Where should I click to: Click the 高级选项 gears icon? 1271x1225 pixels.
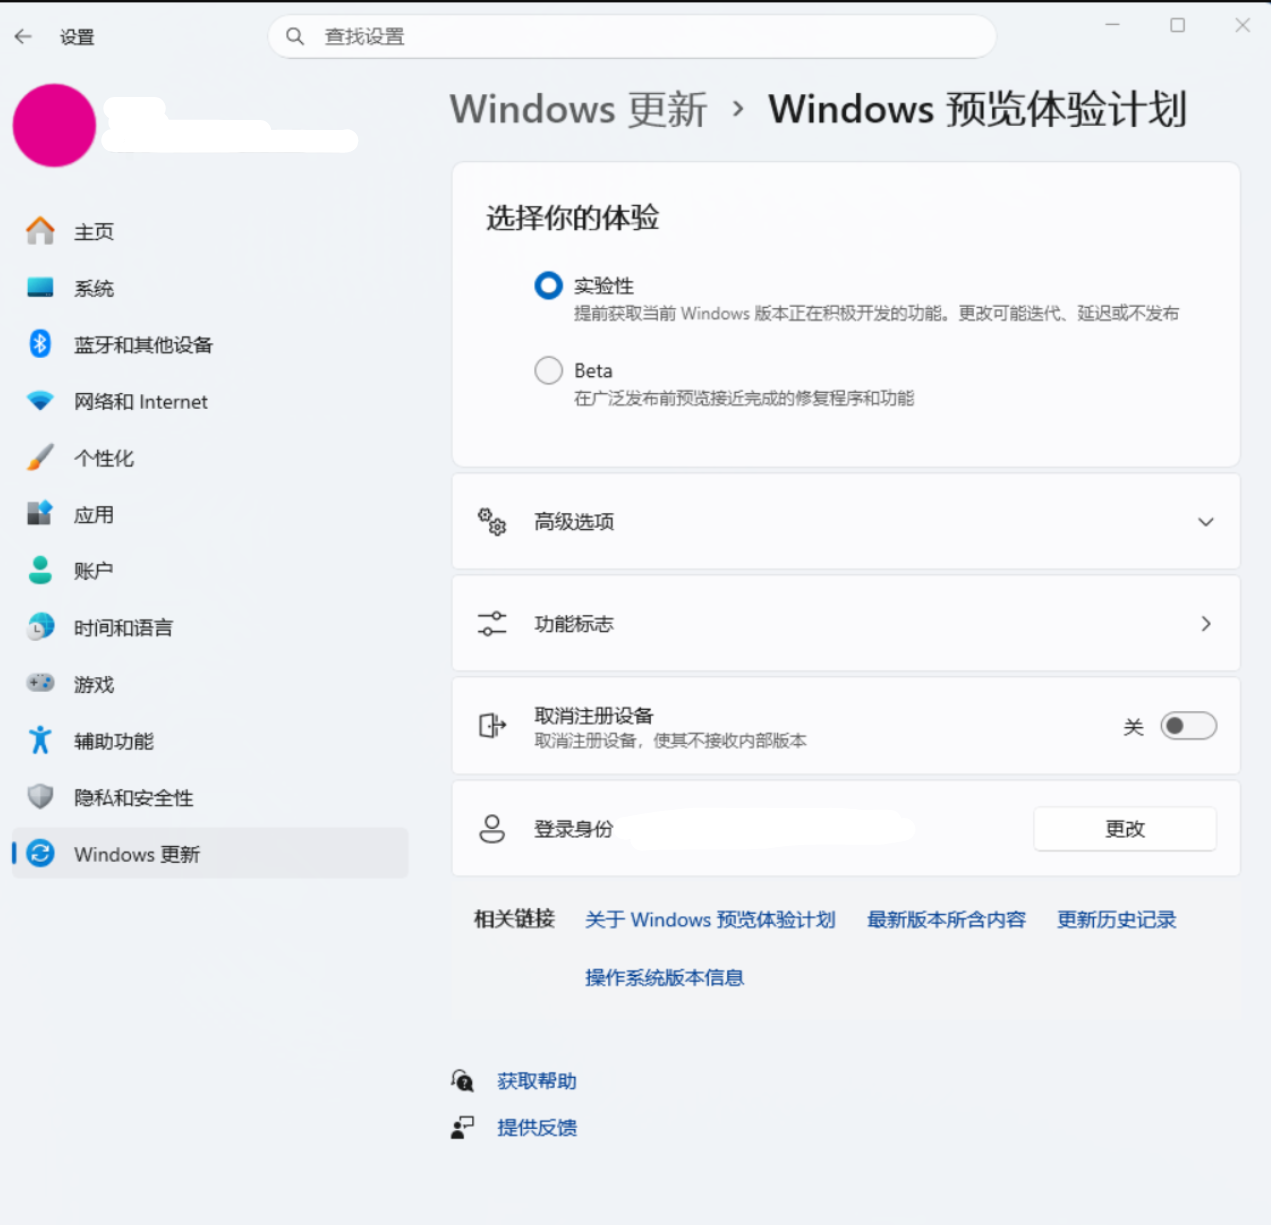pyautogui.click(x=492, y=521)
